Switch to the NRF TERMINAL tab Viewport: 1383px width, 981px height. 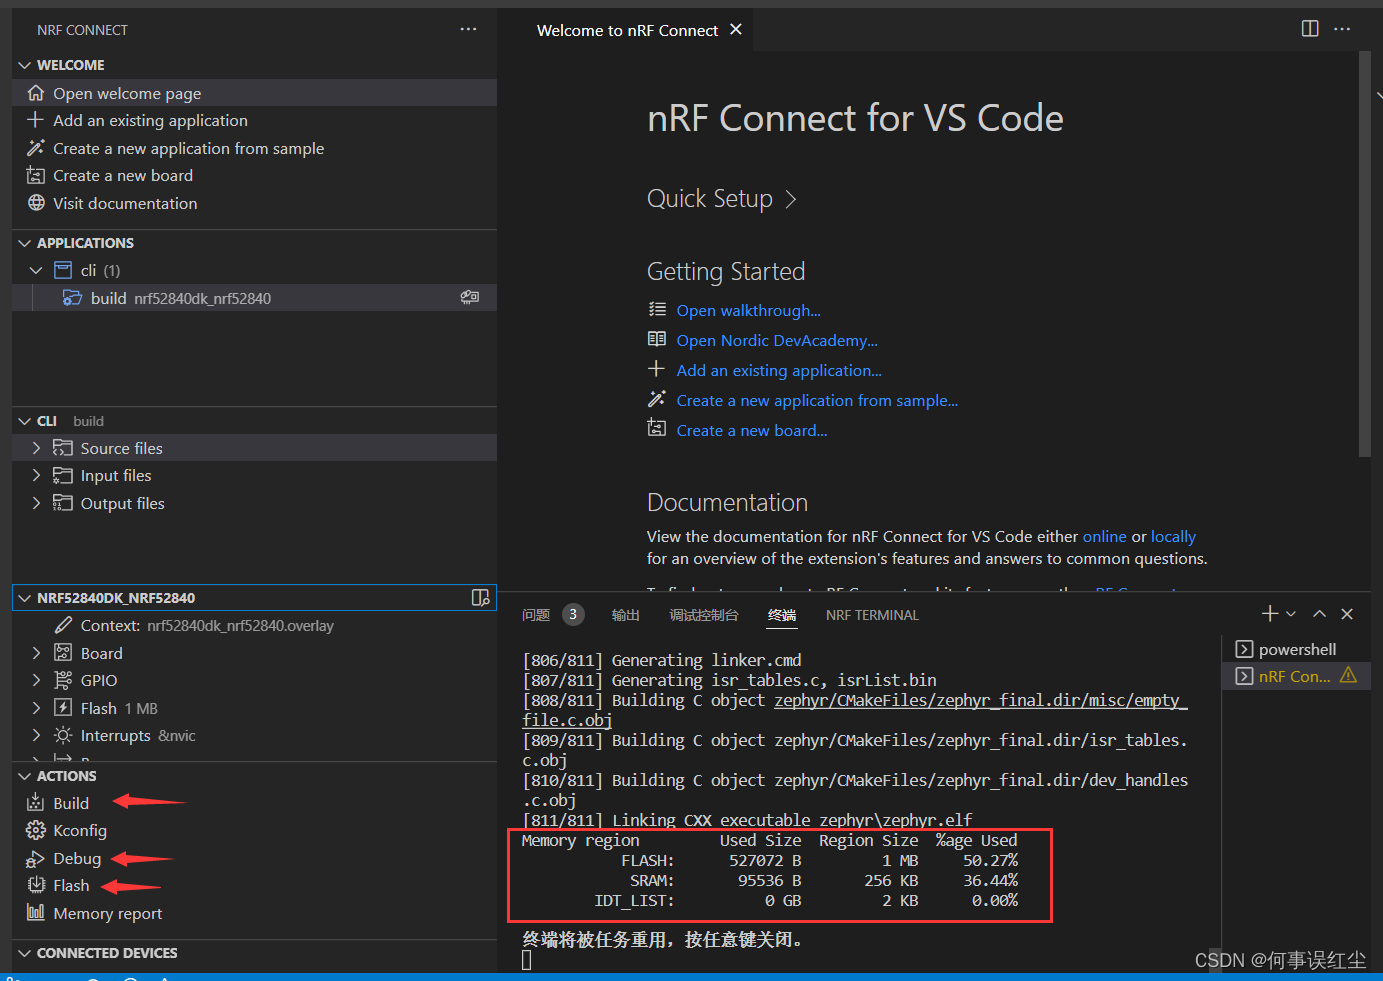point(872,615)
